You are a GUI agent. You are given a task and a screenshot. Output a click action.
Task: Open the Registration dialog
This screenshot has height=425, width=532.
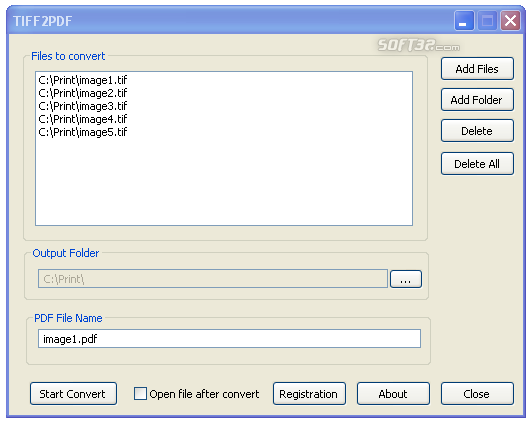(309, 394)
